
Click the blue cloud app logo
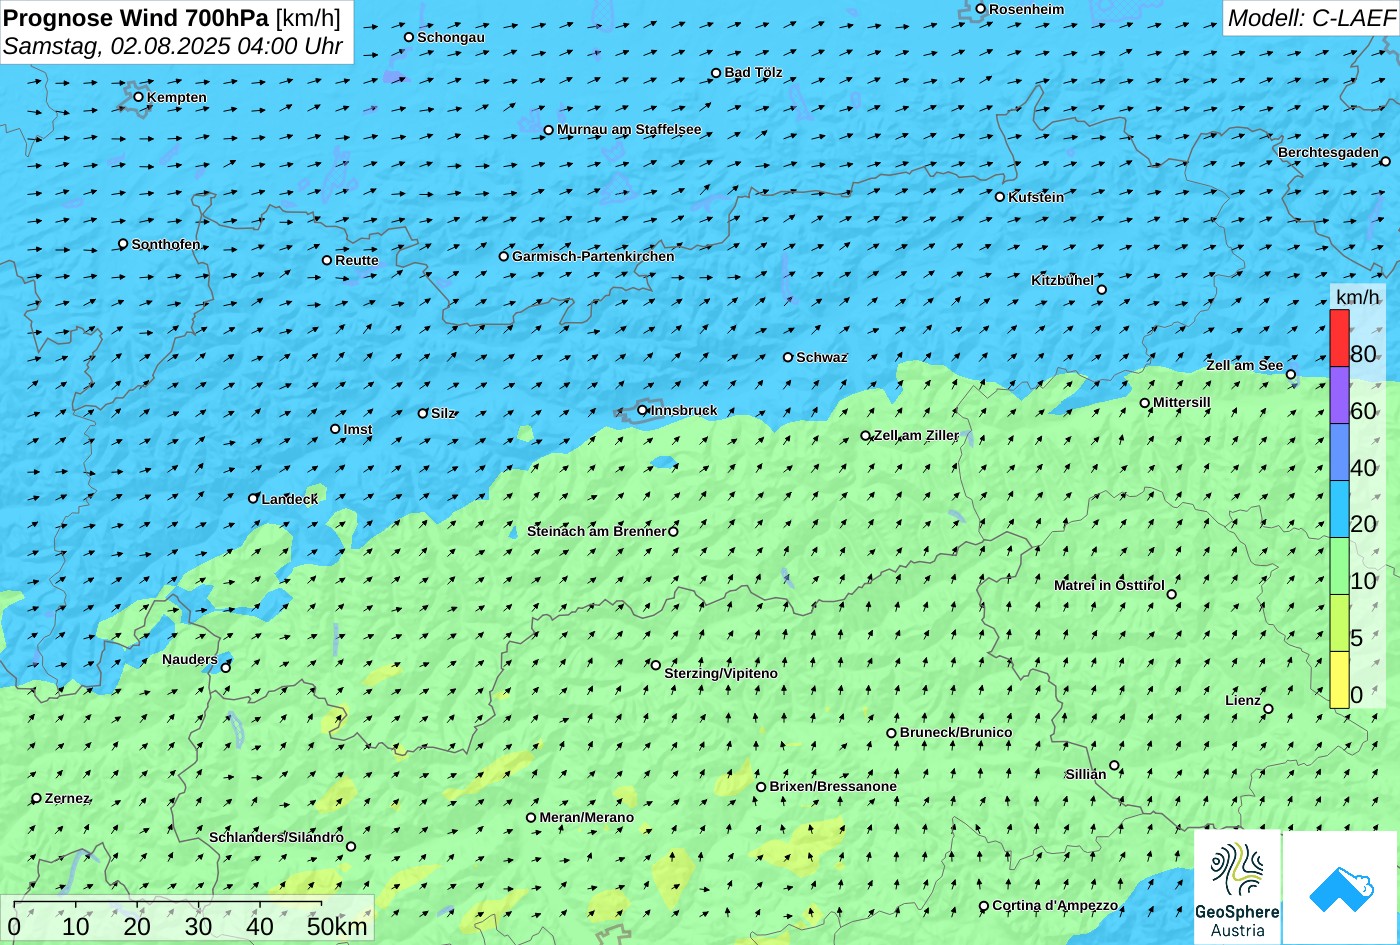click(1340, 888)
